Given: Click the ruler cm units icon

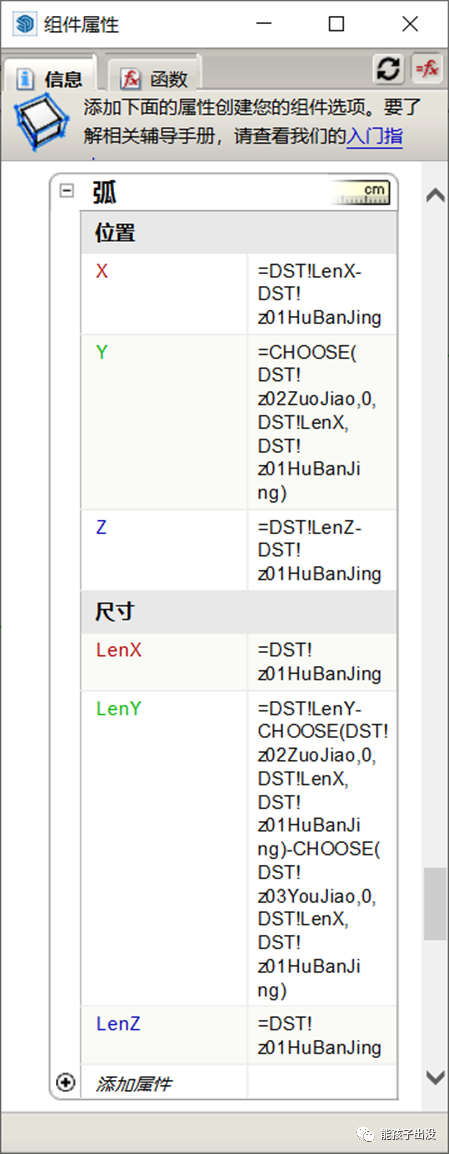Looking at the screenshot, I should click(x=361, y=193).
